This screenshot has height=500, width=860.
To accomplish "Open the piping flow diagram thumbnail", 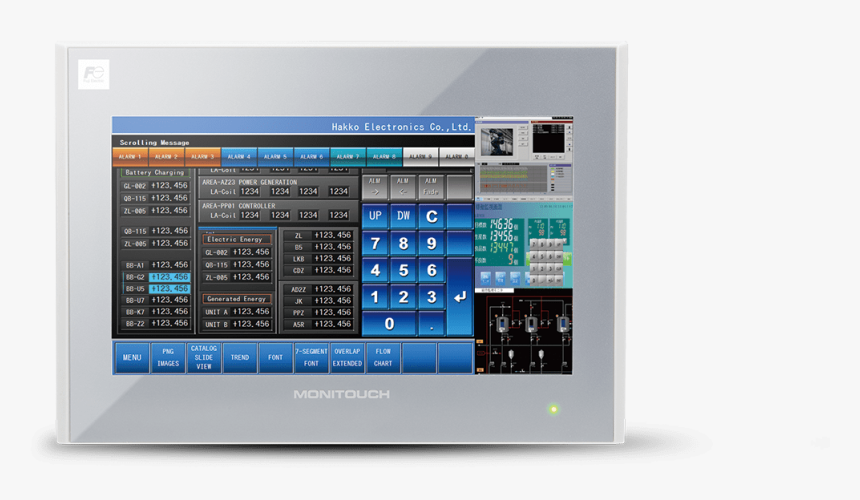I will pos(524,332).
